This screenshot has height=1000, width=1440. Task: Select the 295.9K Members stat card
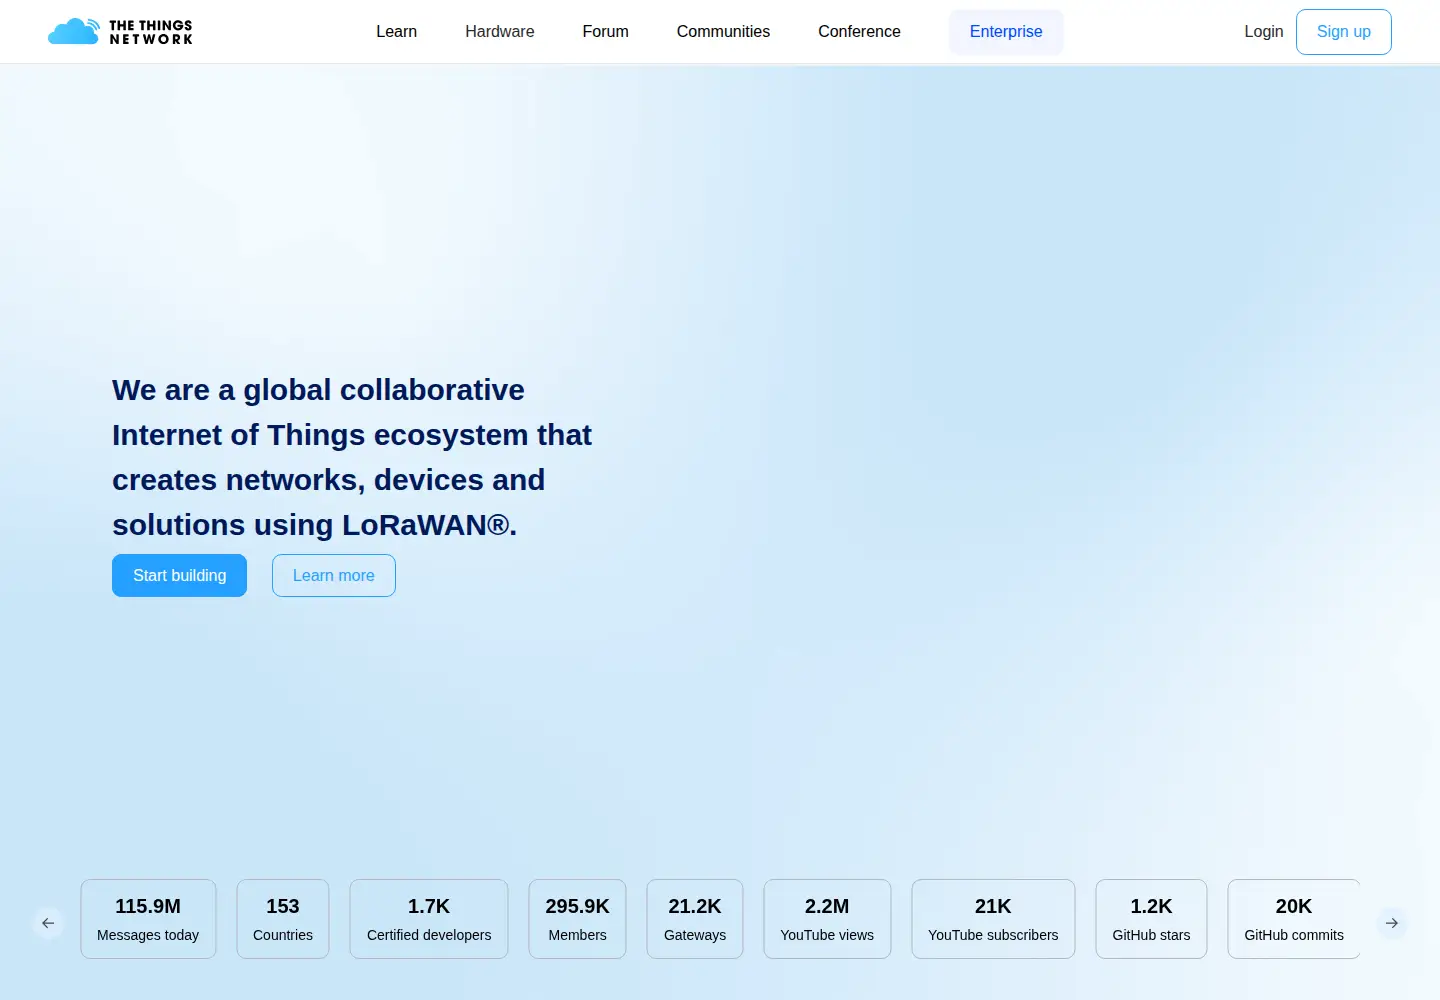pyautogui.click(x=578, y=919)
